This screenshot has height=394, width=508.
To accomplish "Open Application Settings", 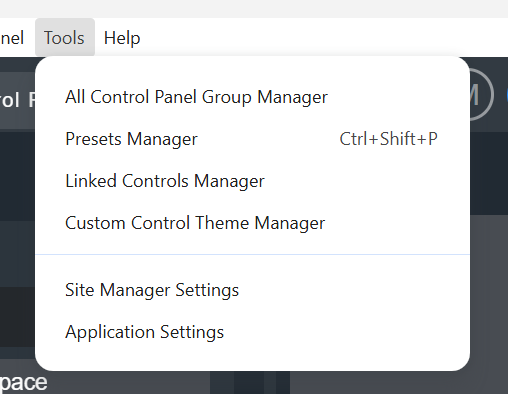I will (252, 332).
